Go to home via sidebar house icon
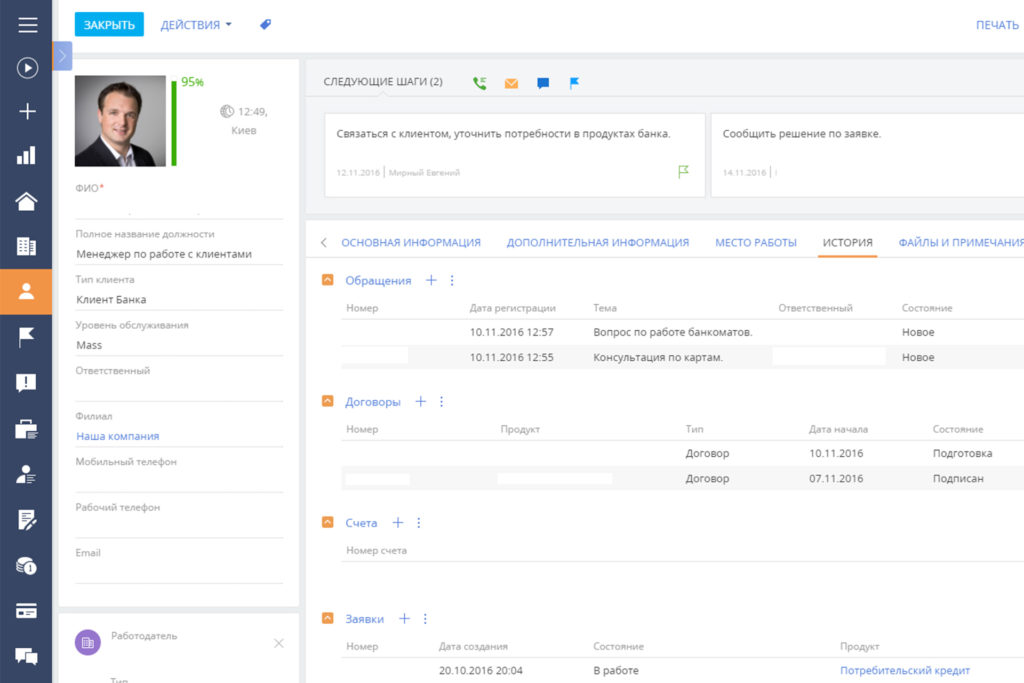 (26, 201)
